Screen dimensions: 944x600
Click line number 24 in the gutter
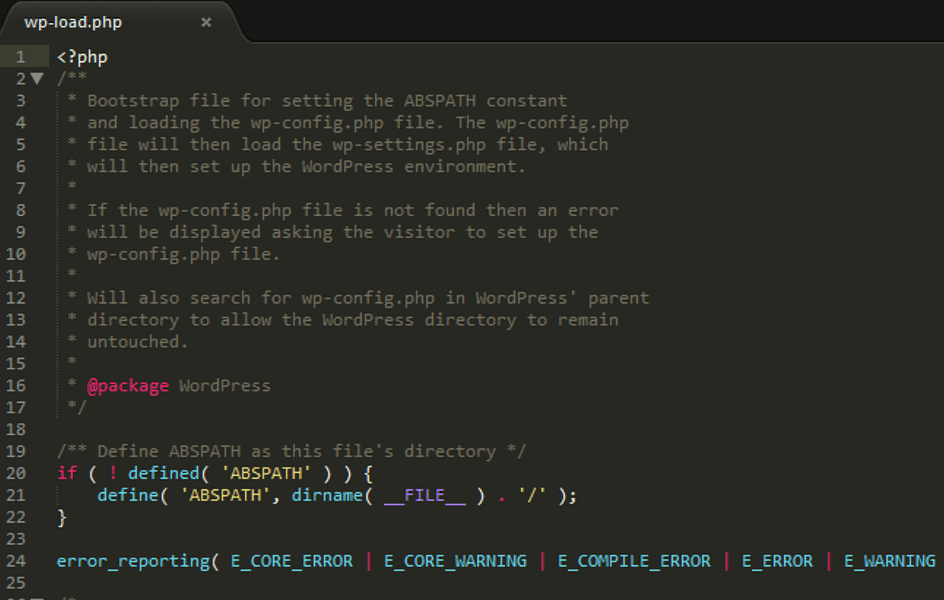[20, 561]
